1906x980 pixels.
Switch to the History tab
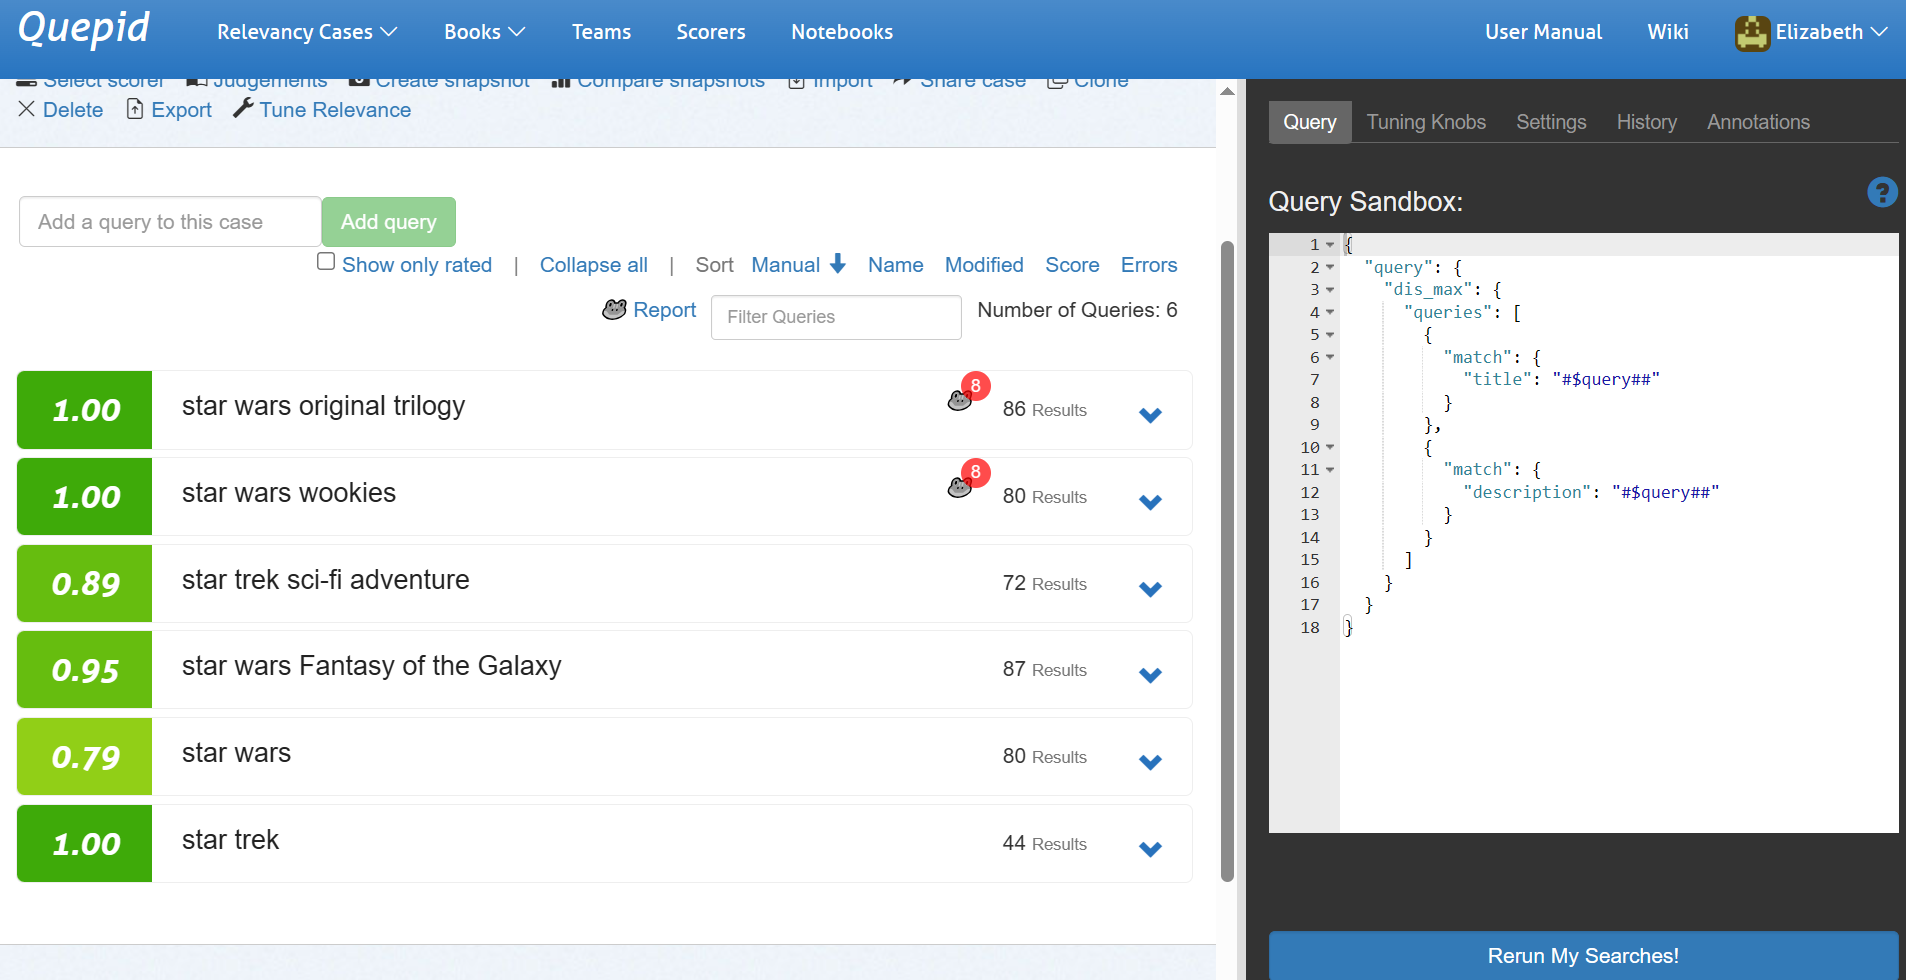click(x=1646, y=122)
